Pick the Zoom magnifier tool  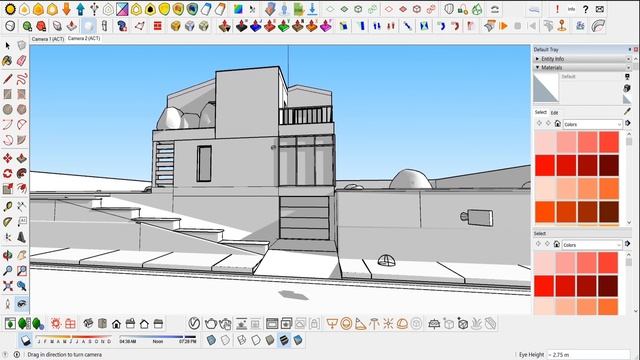click(x=7, y=270)
